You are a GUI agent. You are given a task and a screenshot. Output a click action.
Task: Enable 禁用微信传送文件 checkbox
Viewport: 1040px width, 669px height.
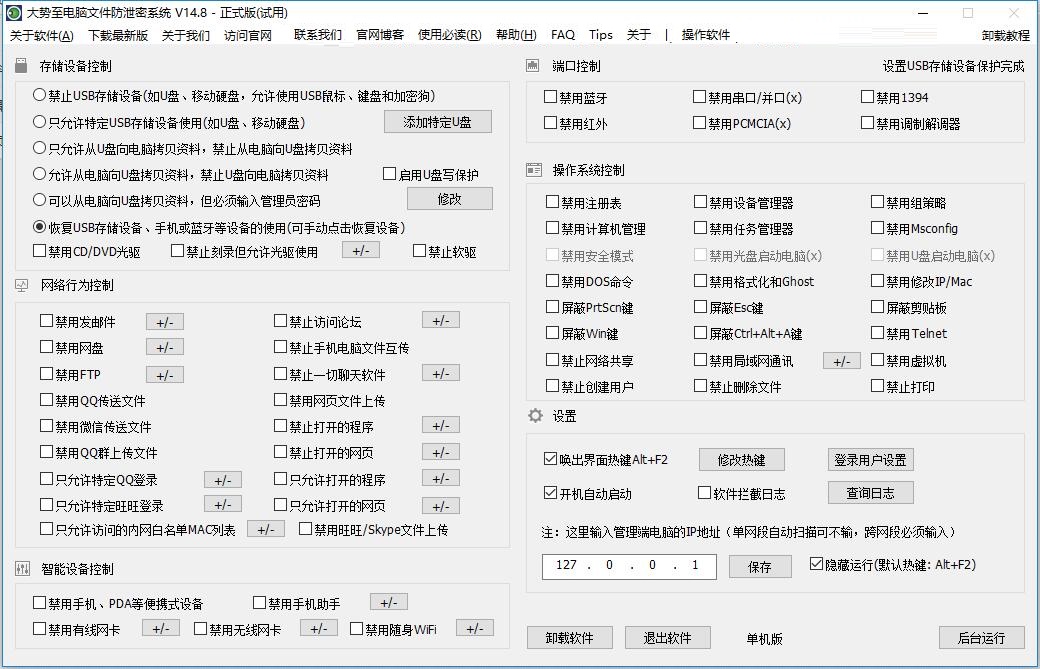(x=46, y=426)
